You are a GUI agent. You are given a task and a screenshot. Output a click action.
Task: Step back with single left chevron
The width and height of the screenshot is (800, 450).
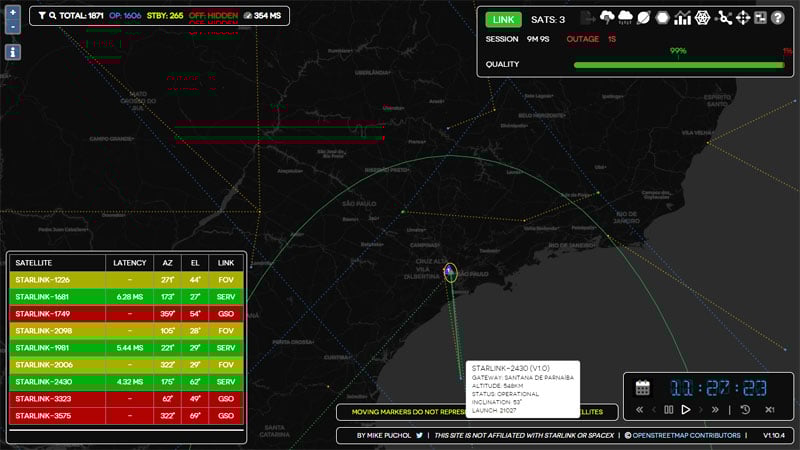point(654,410)
